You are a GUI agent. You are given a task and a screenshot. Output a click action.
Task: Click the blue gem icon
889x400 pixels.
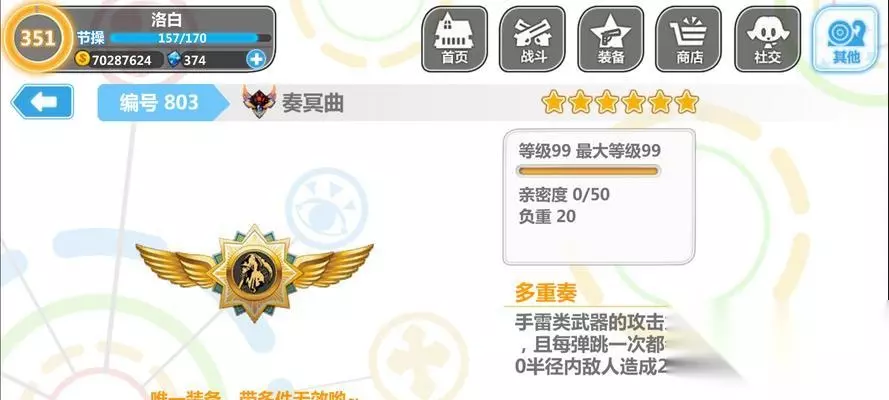click(x=175, y=59)
